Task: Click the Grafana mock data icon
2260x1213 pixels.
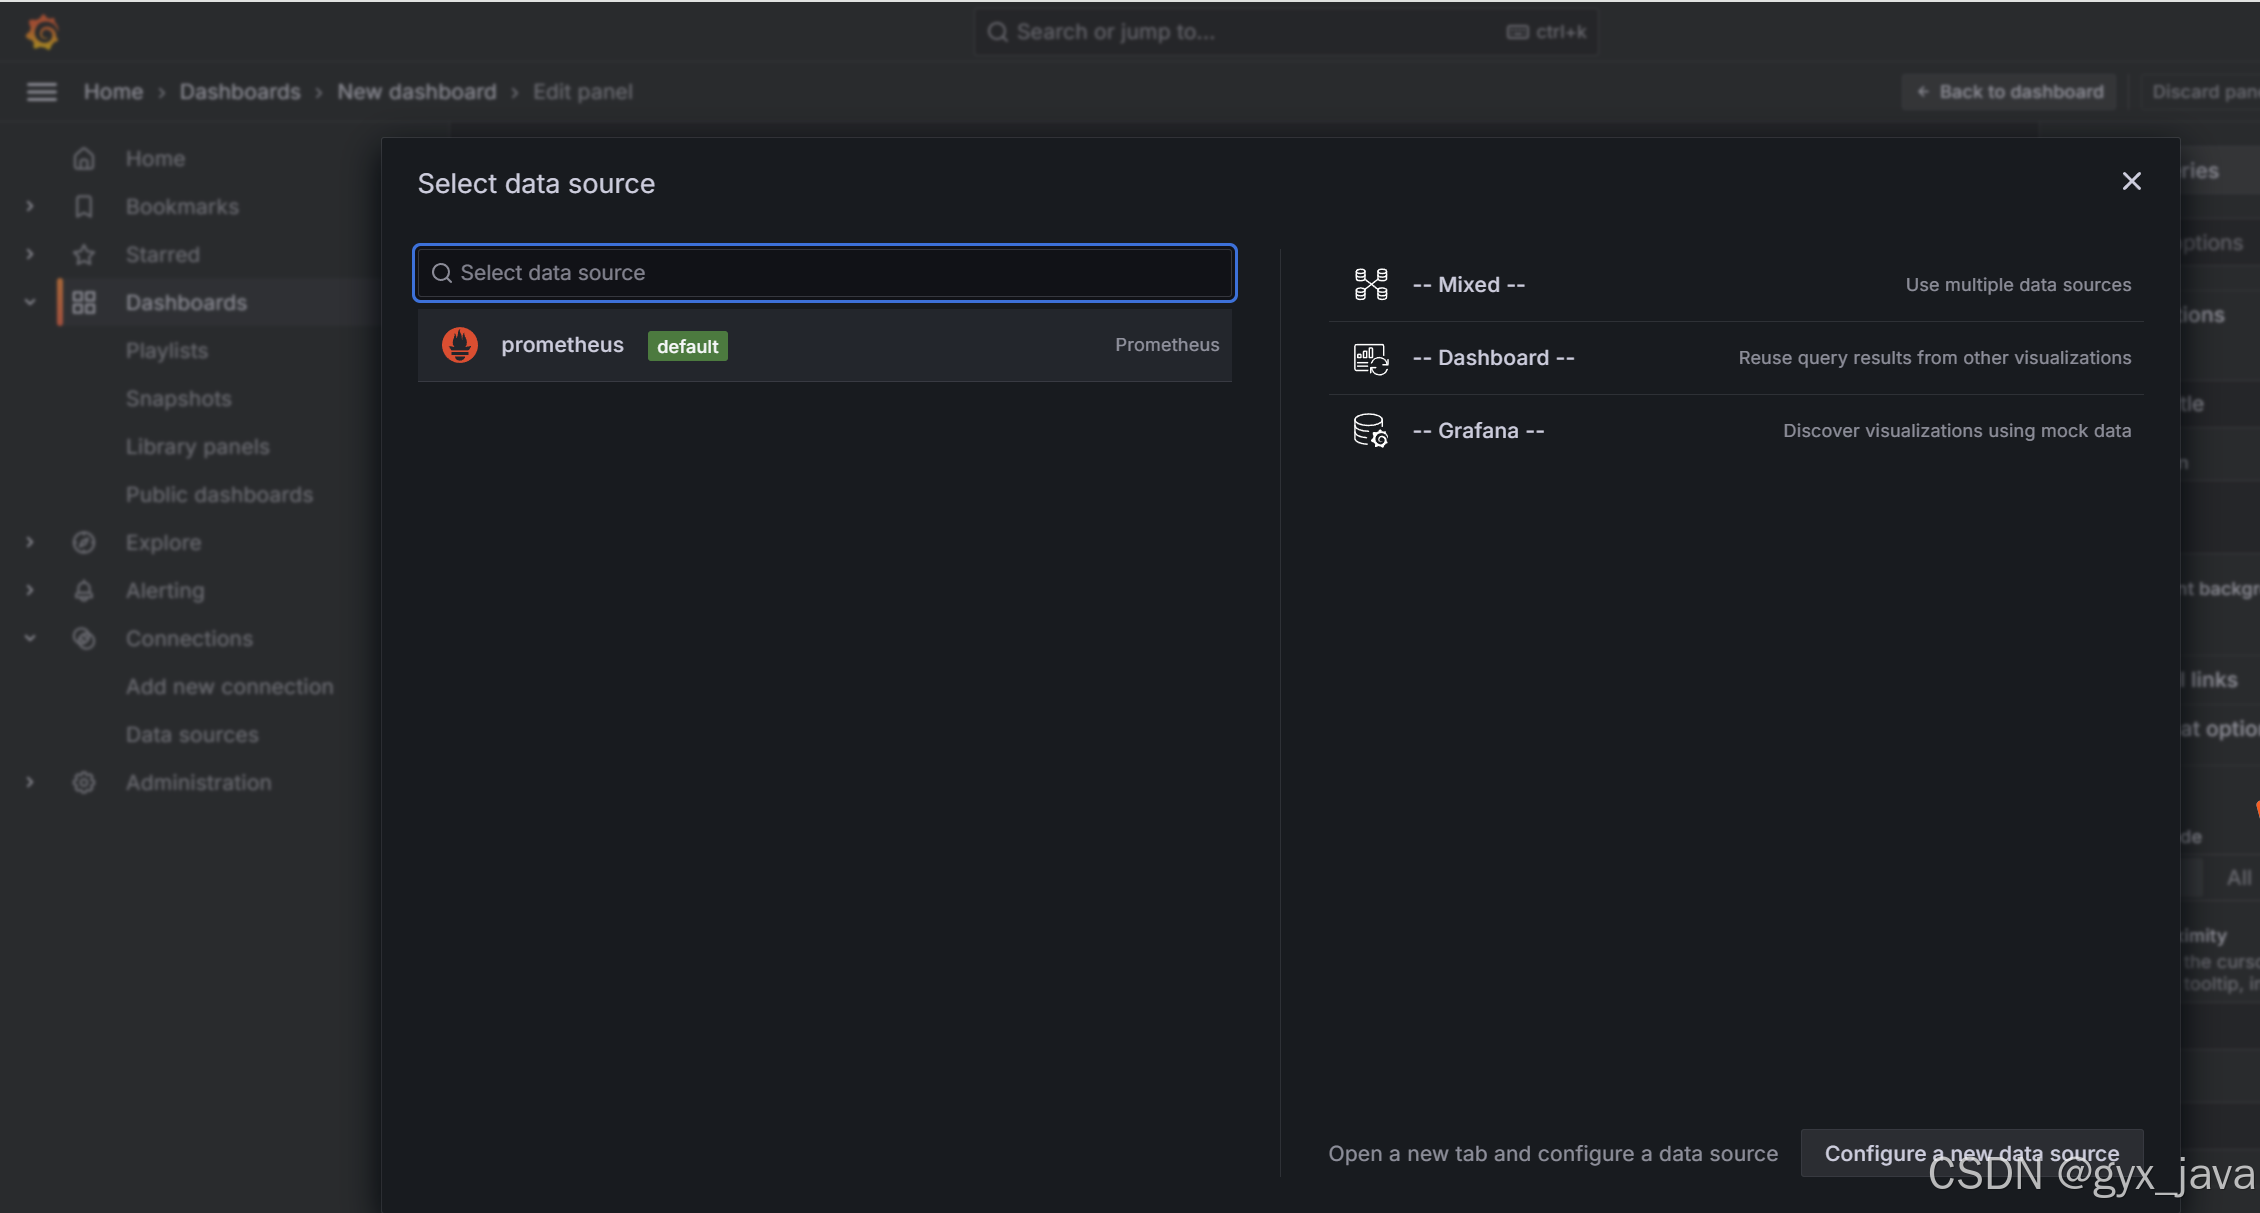Action: [x=1370, y=431]
